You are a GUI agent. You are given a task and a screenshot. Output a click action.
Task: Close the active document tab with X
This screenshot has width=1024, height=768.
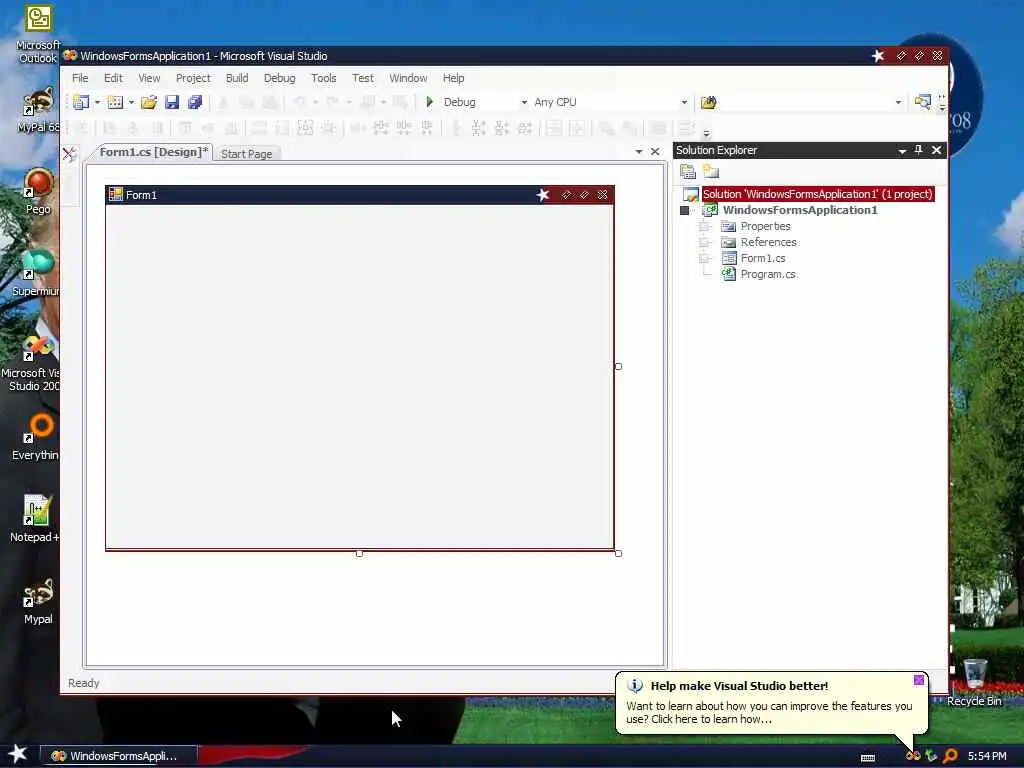pos(655,152)
